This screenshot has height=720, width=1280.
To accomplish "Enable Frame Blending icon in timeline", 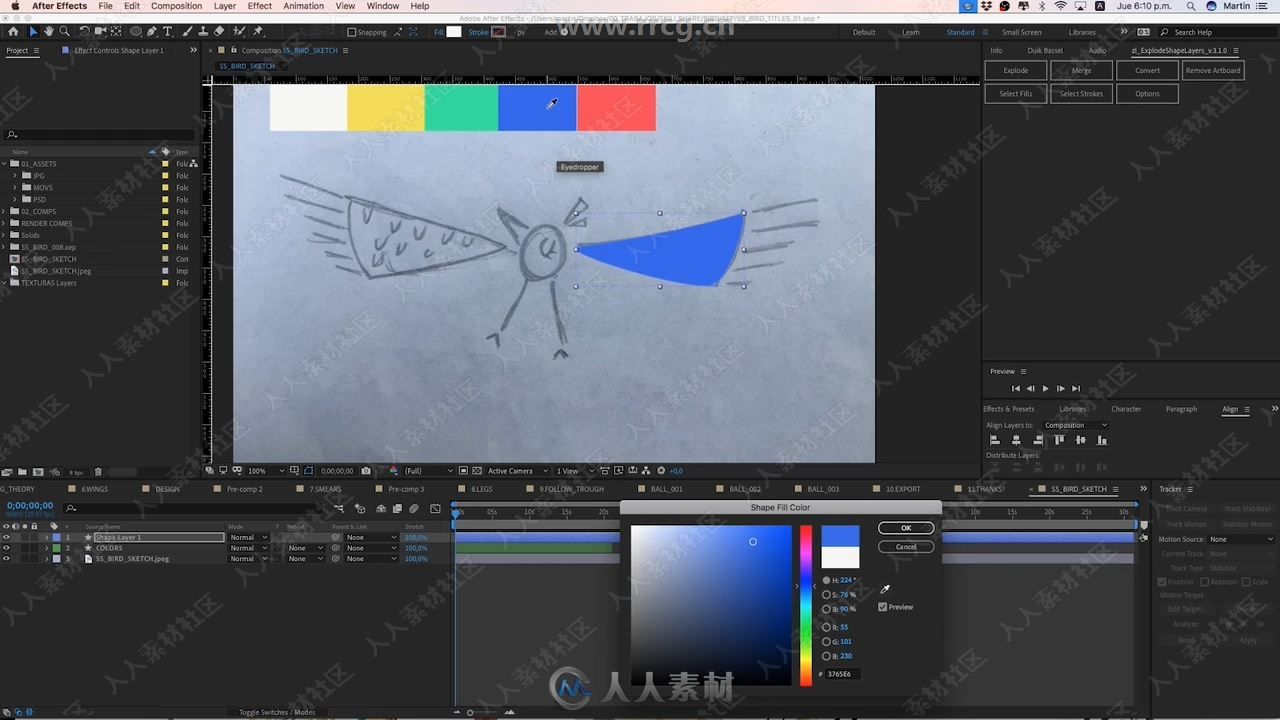I will tap(397, 508).
